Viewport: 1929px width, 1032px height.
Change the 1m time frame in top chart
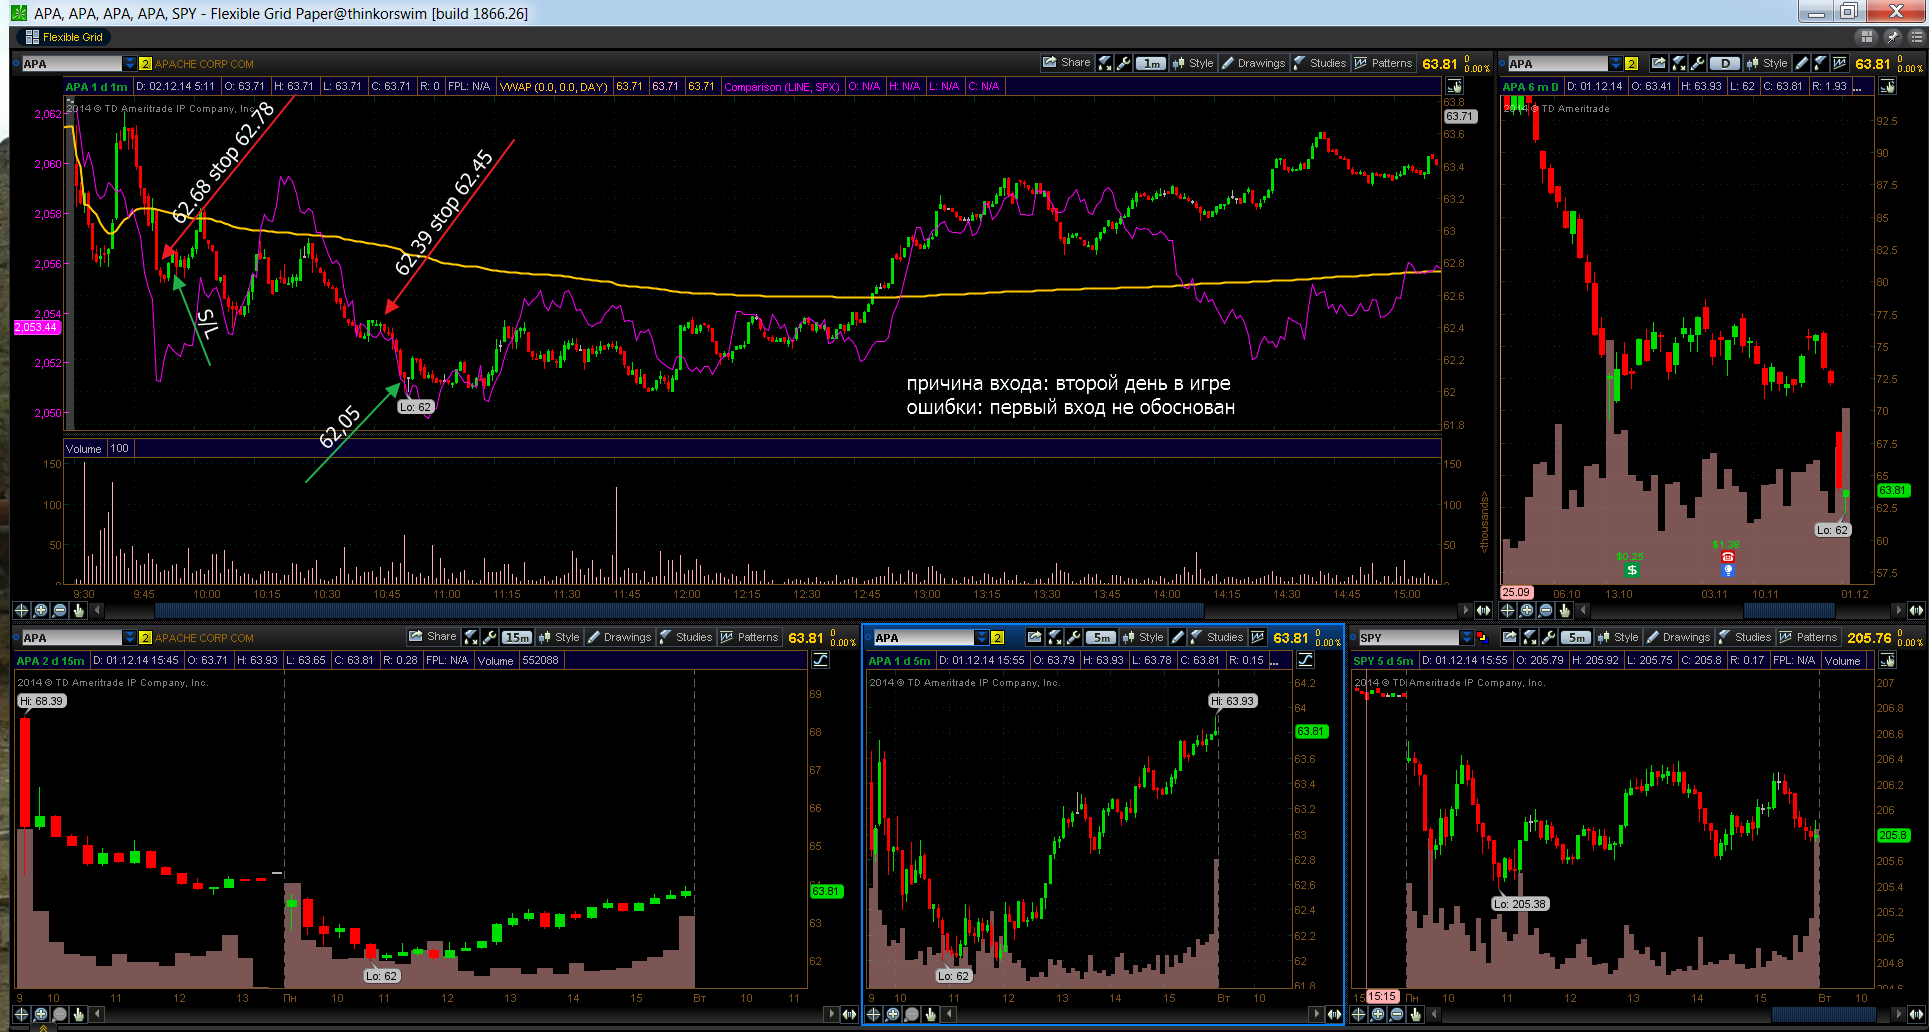1151,63
